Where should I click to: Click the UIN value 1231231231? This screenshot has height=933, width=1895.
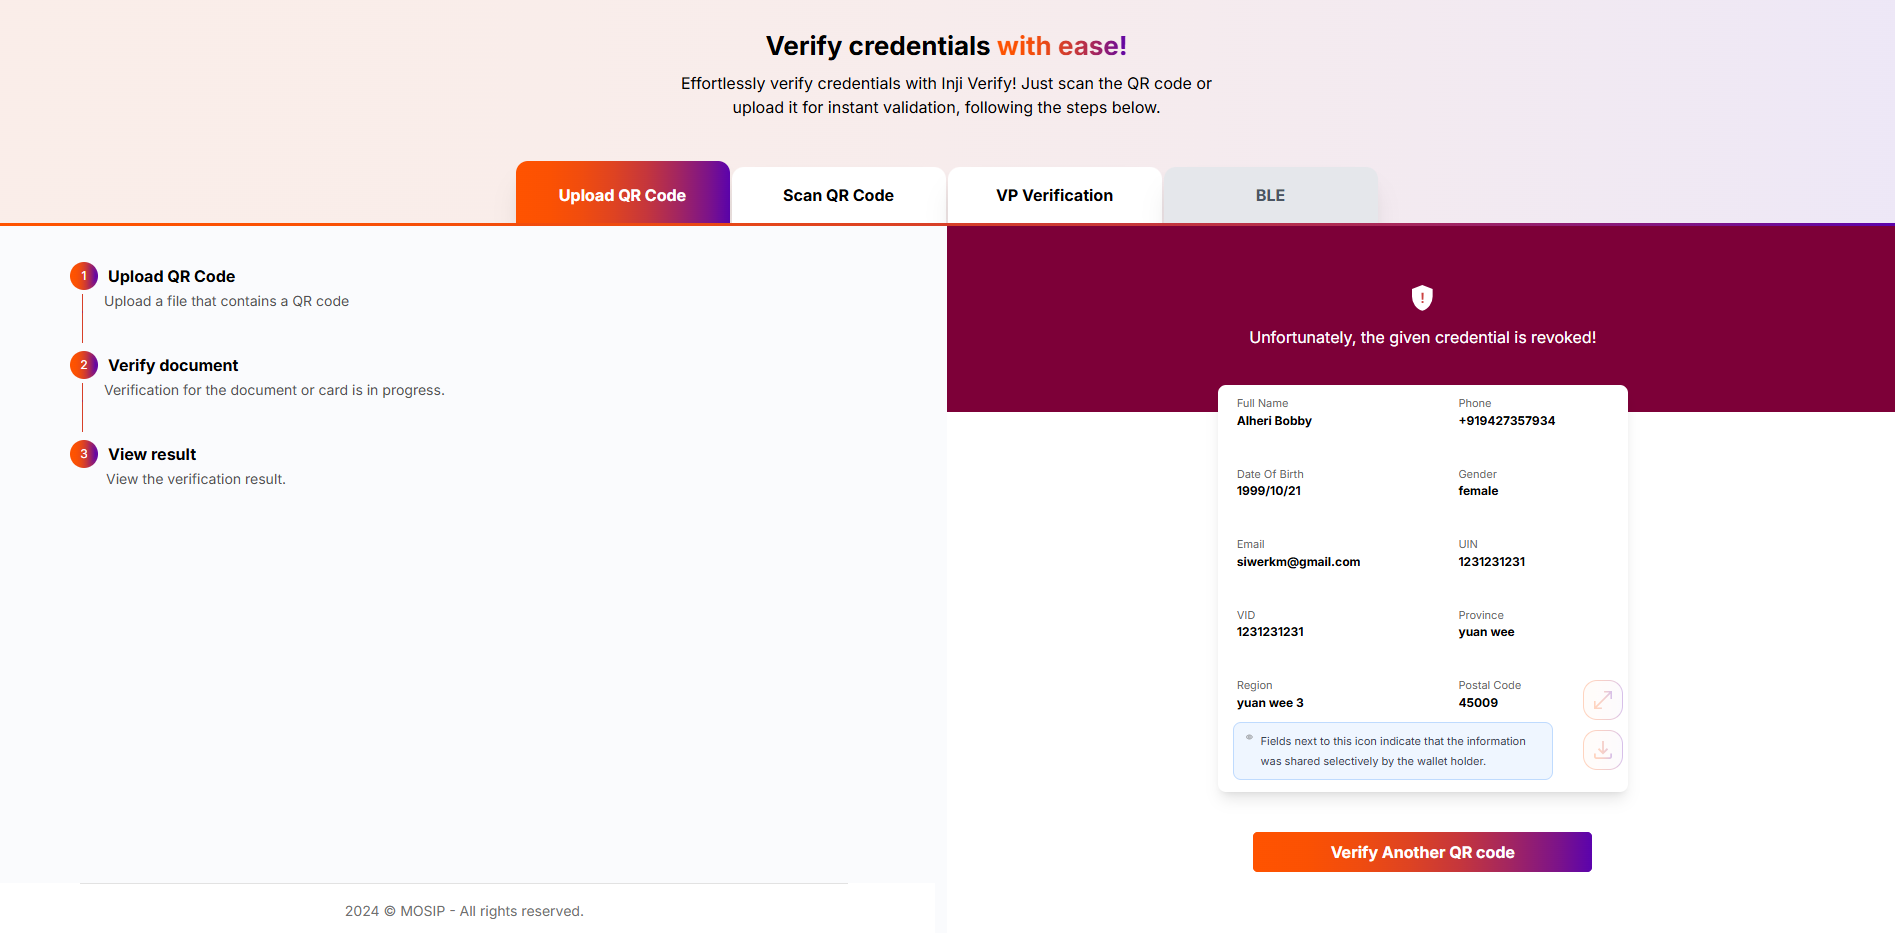tap(1491, 562)
